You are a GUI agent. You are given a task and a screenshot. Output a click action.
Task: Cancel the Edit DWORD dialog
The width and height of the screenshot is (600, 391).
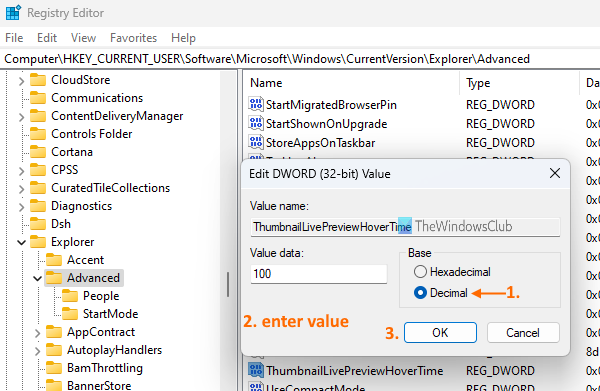pos(523,332)
